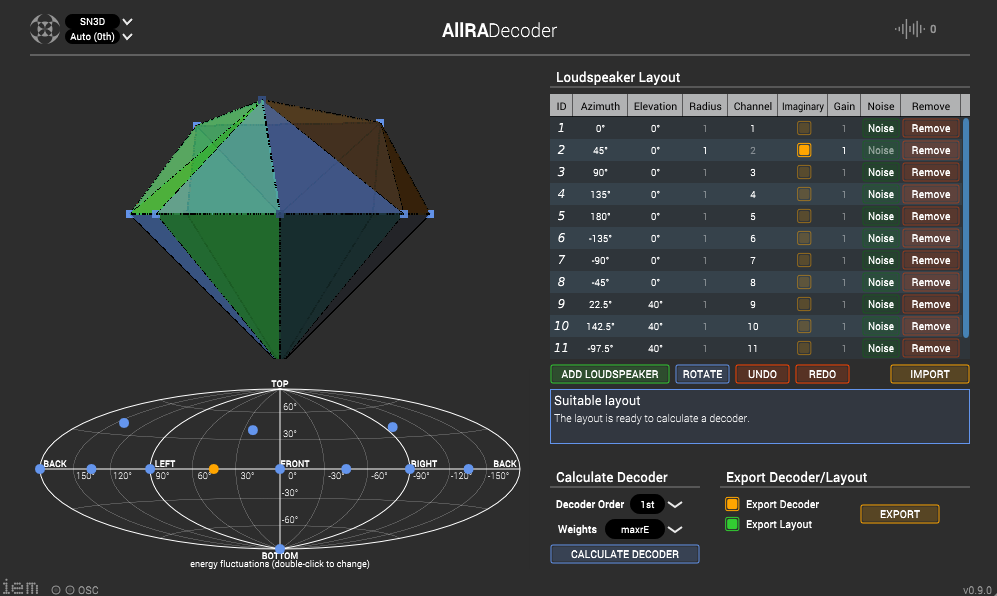Toggle Imaginary checkbox for loudspeaker 1

tap(804, 128)
